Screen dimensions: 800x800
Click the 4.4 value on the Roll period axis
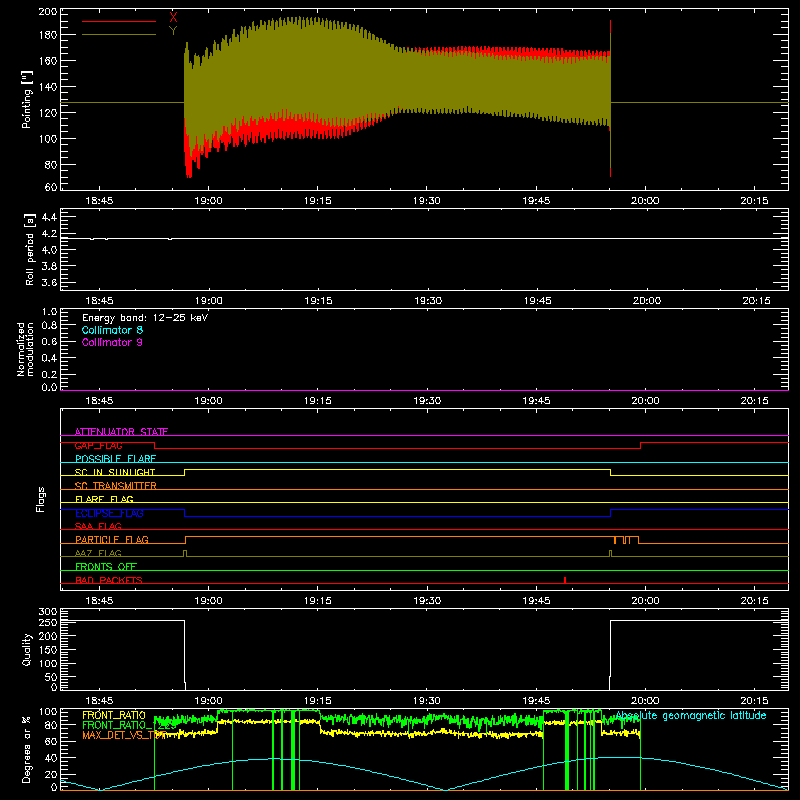pos(49,217)
